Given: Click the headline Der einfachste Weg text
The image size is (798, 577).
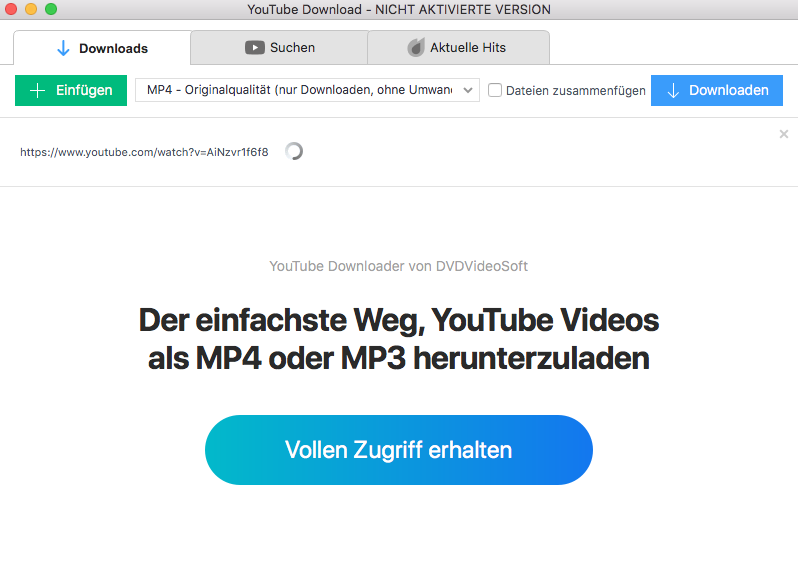Looking at the screenshot, I should click(x=398, y=339).
